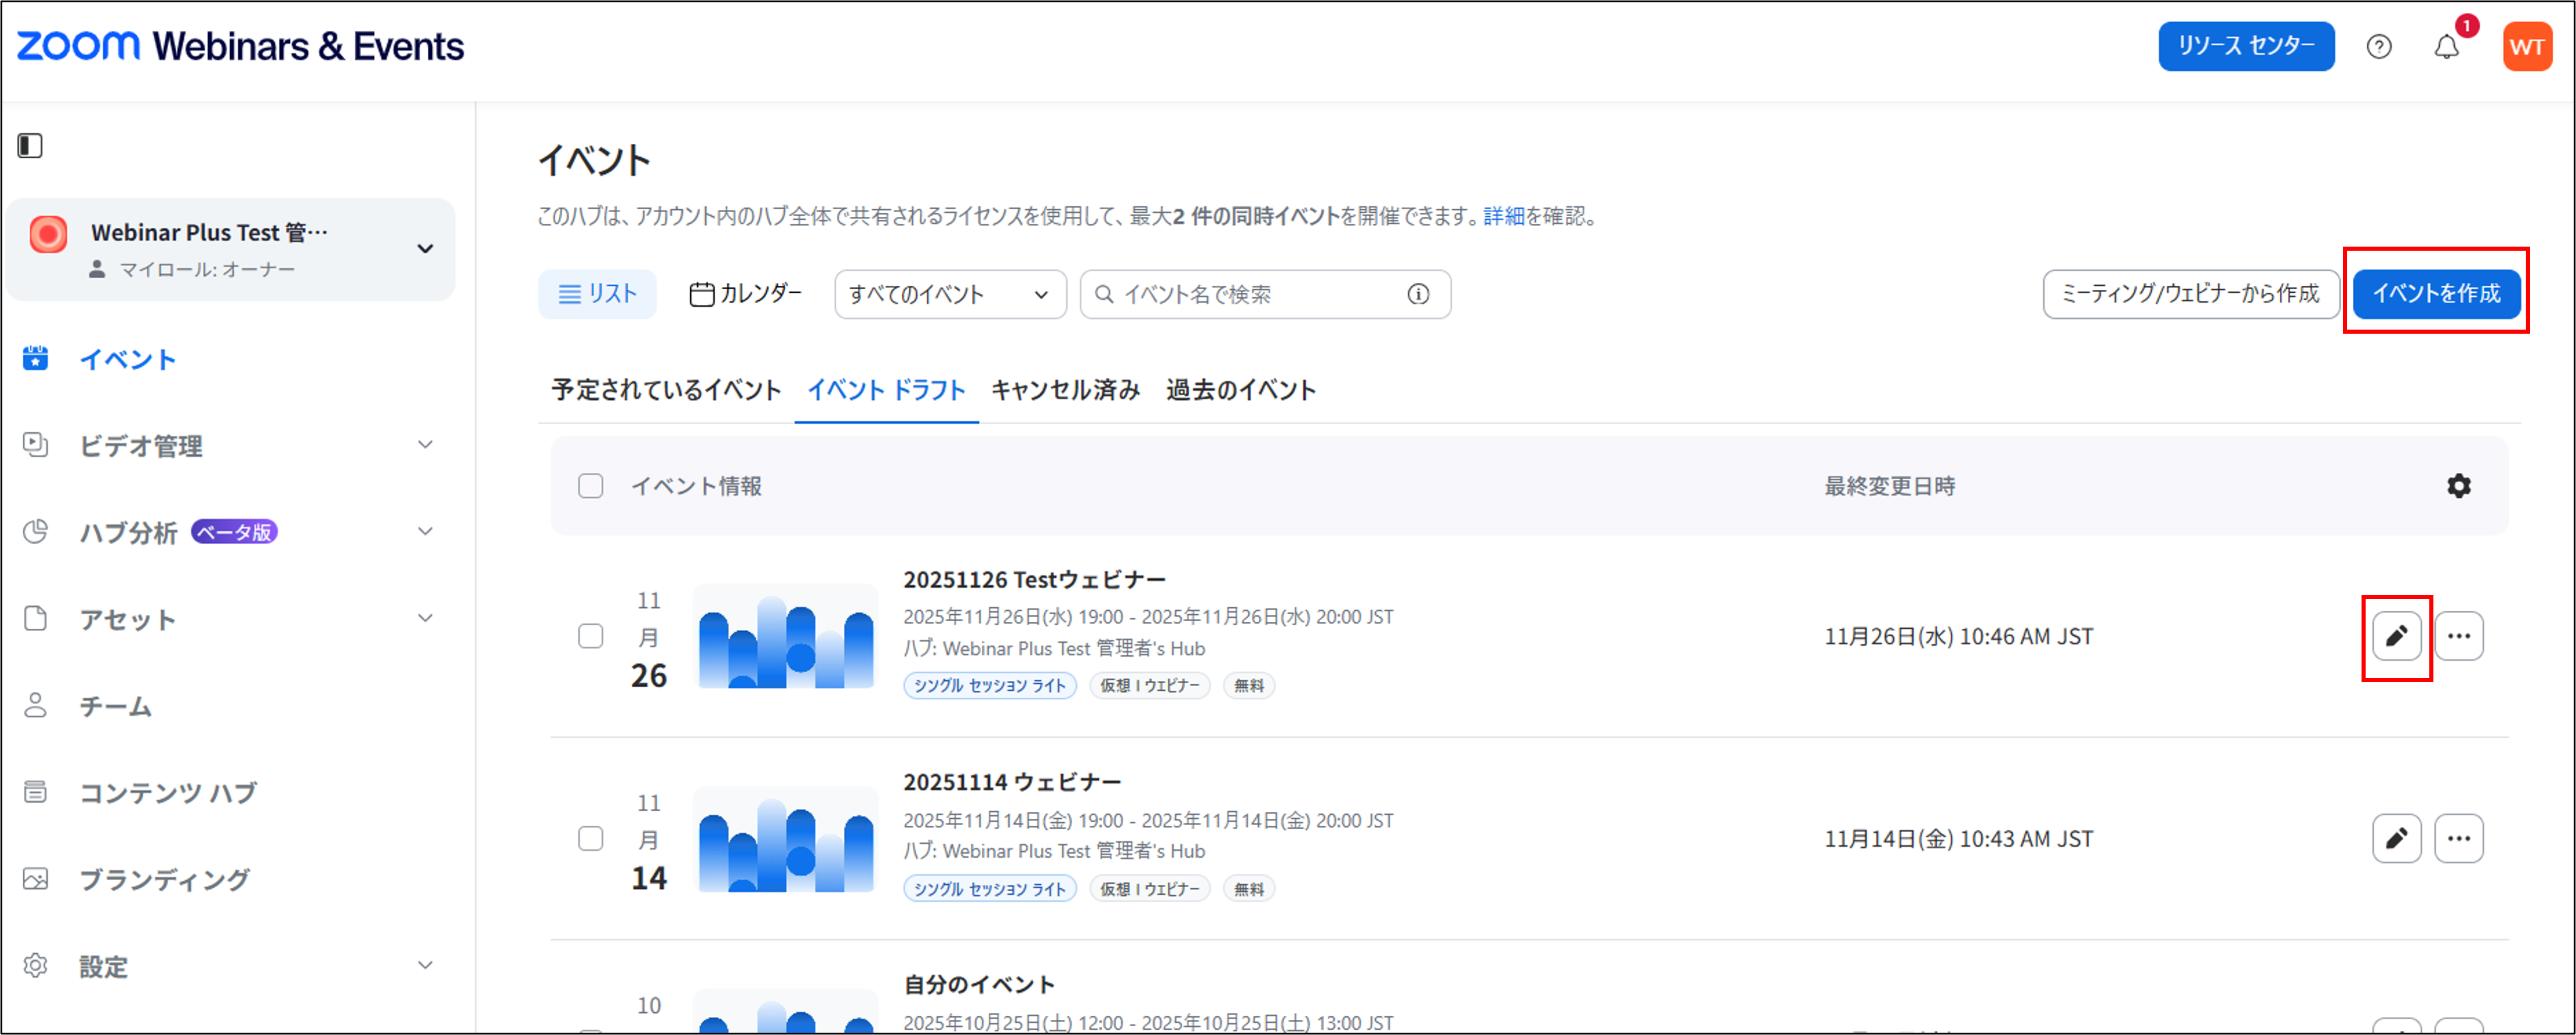
Task: Open the すべてのイベント filter dropdown
Action: pos(950,294)
